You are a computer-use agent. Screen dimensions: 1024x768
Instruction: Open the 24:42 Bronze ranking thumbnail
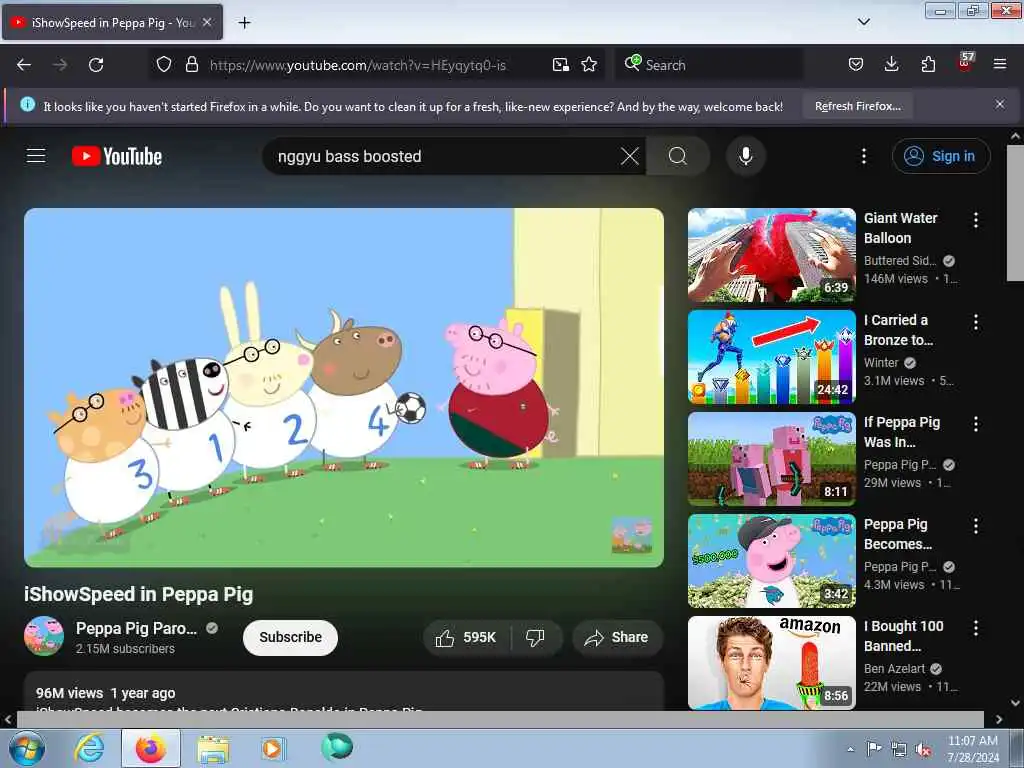tap(771, 357)
